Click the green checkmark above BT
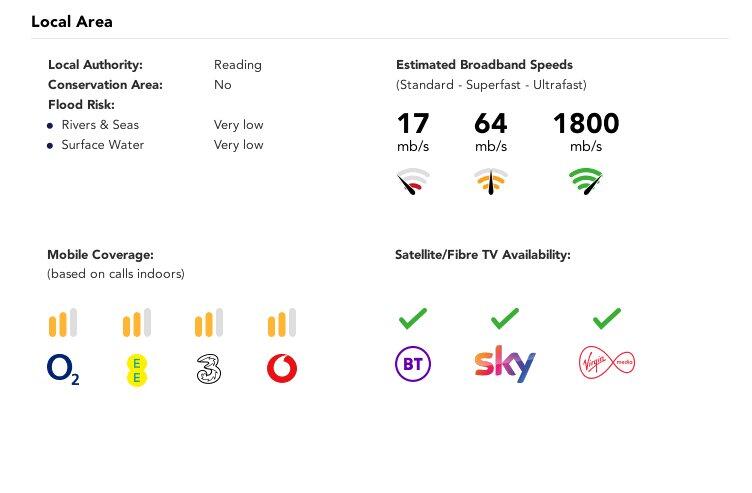Screen dimensions: 752x493 (412, 319)
